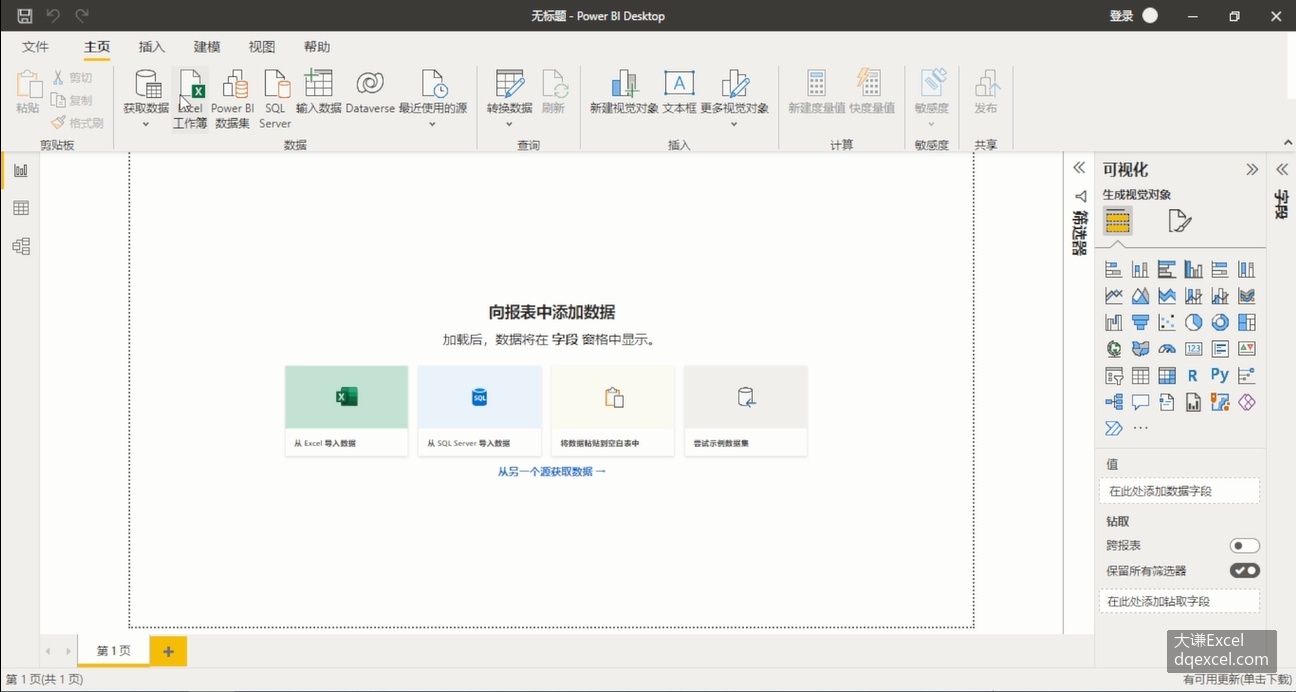1296x692 pixels.
Task: Select matrix visual
Action: pyautogui.click(x=1166, y=376)
